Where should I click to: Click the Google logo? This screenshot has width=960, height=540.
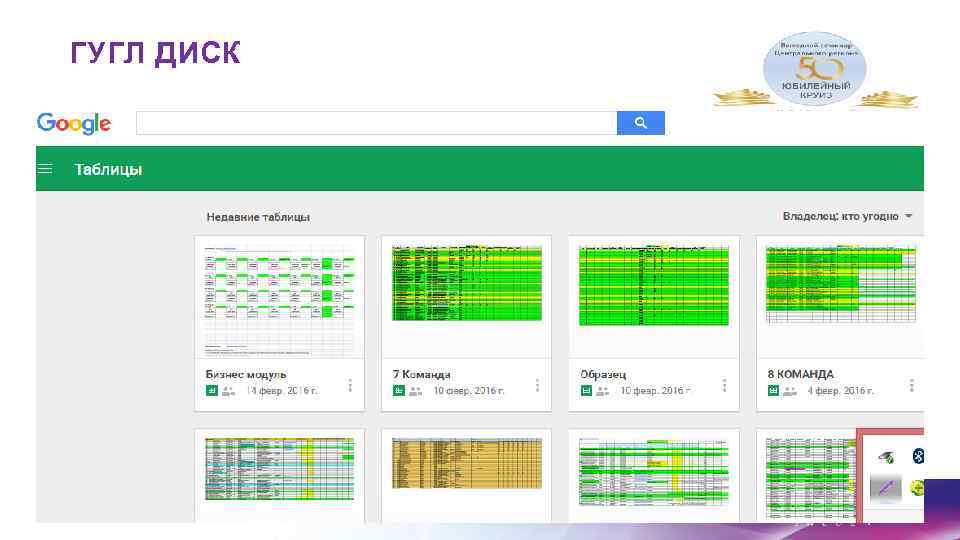(73, 123)
